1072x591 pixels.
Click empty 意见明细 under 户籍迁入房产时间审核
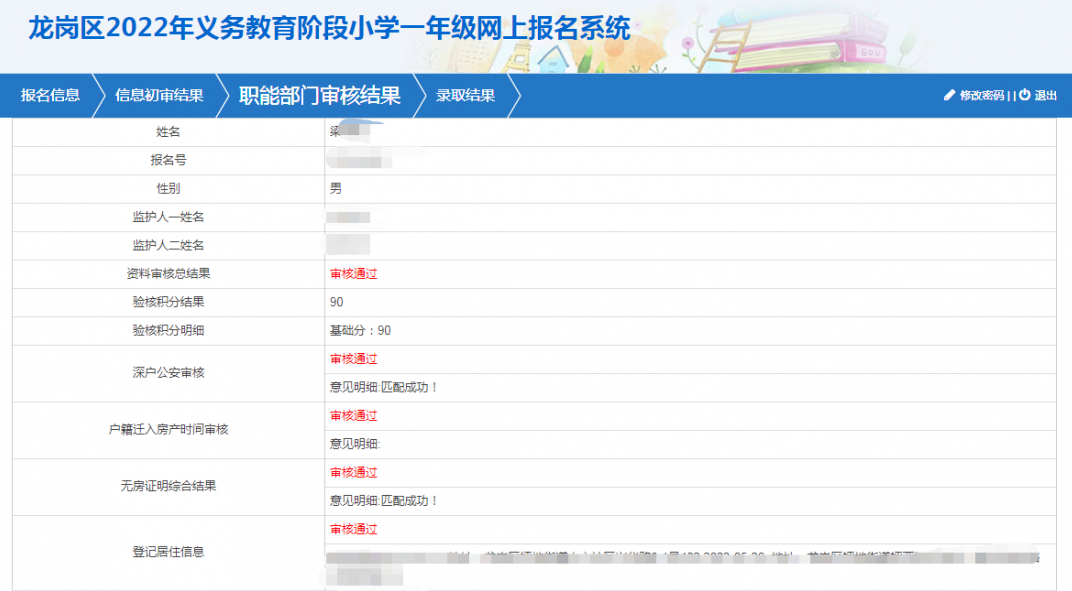coord(355,444)
